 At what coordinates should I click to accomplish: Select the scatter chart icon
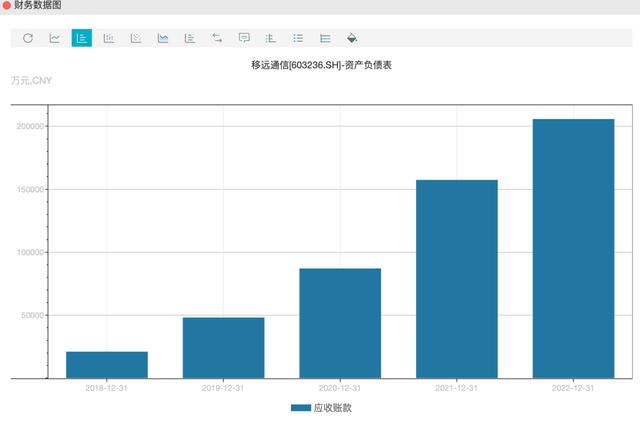pos(136,38)
